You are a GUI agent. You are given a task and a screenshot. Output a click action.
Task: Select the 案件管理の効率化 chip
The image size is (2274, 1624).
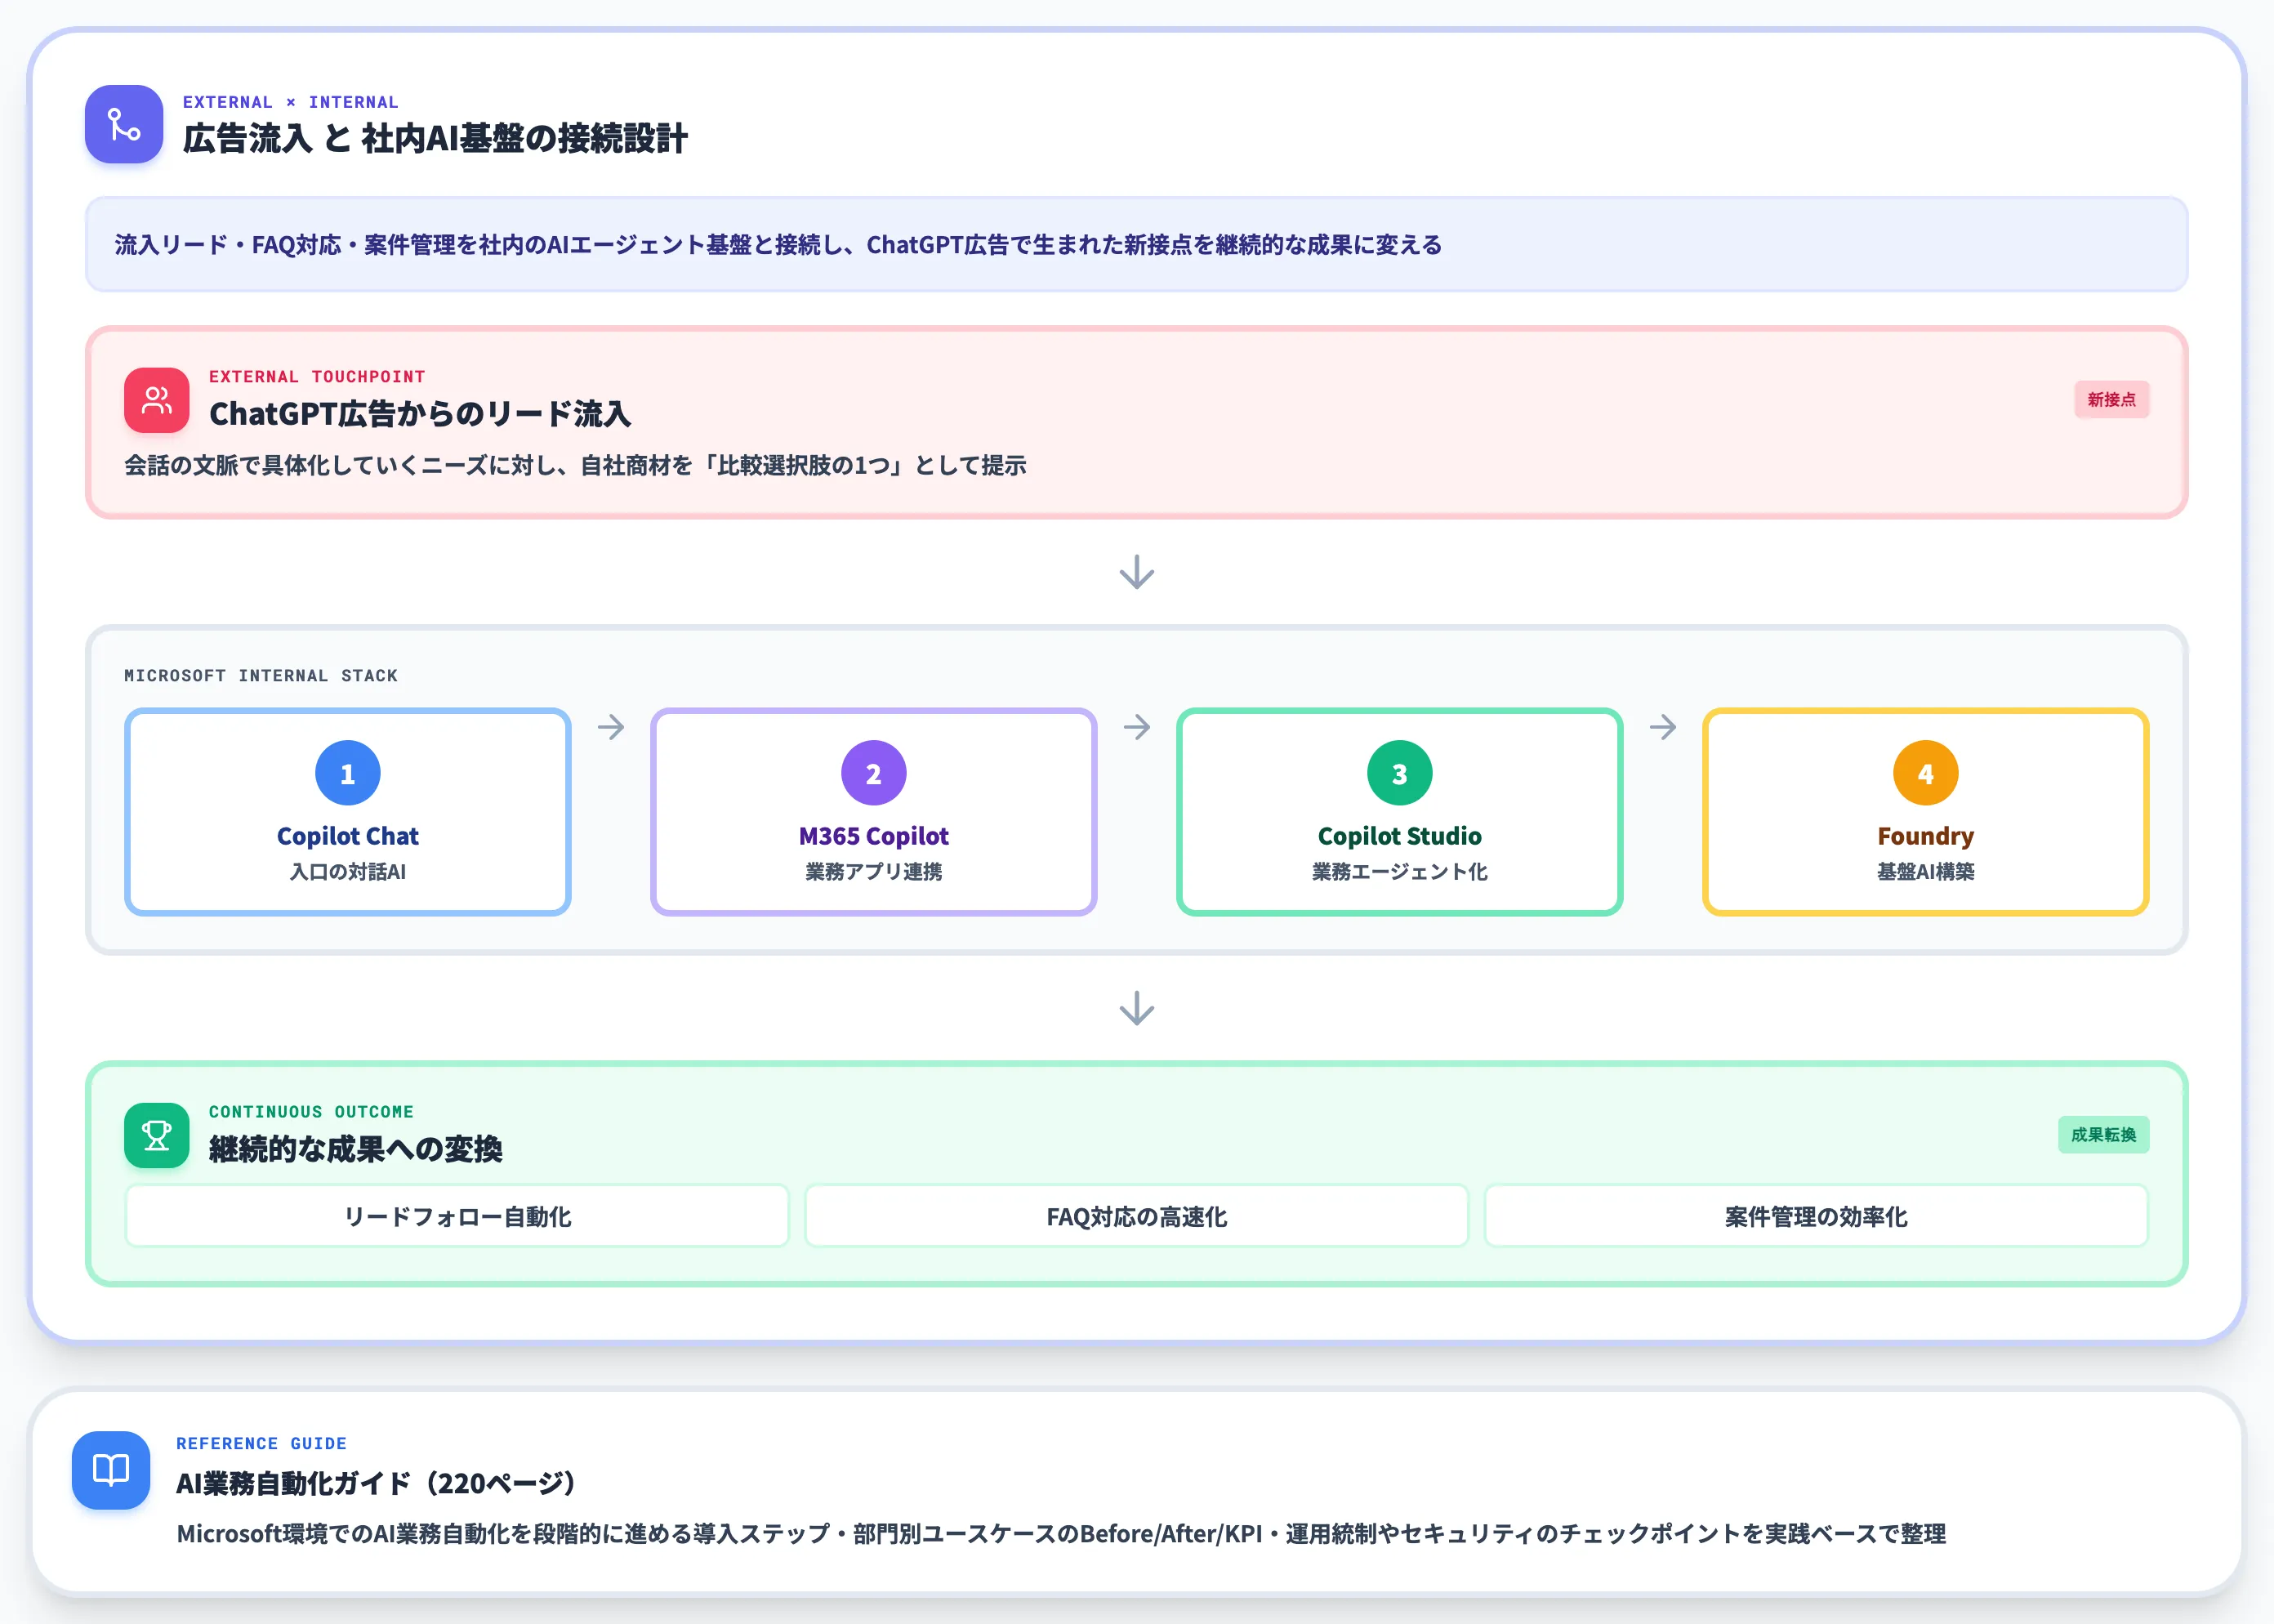coord(1816,1216)
